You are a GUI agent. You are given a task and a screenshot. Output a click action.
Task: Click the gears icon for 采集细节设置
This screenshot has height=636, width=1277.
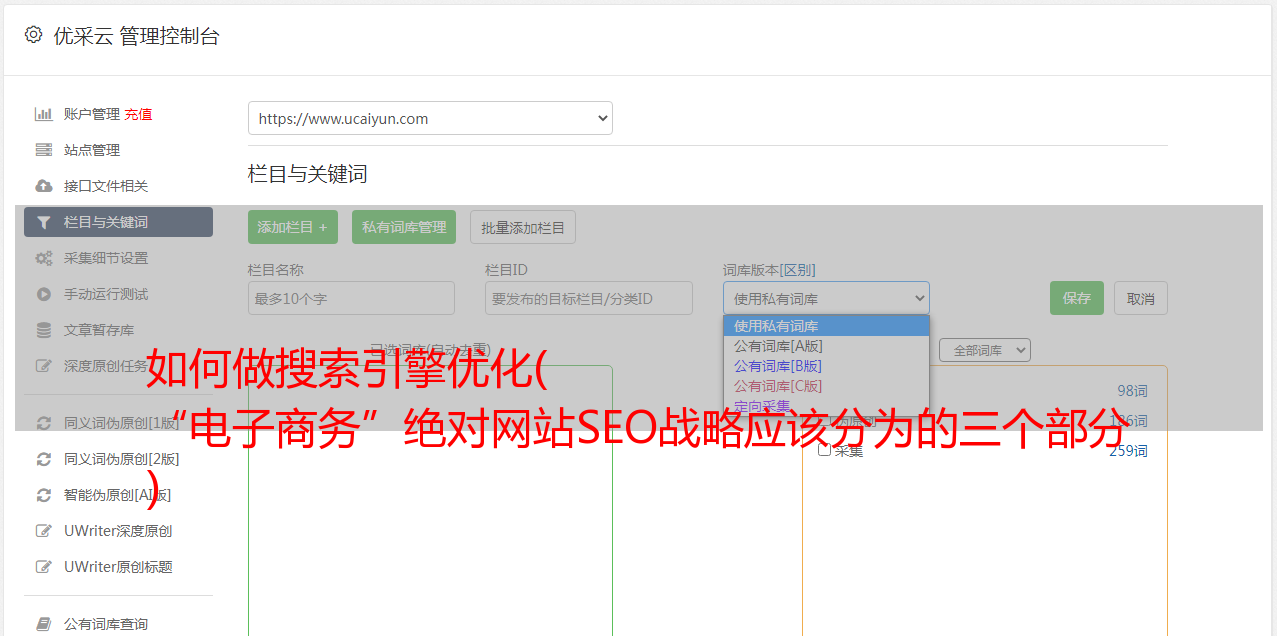pyautogui.click(x=43, y=258)
